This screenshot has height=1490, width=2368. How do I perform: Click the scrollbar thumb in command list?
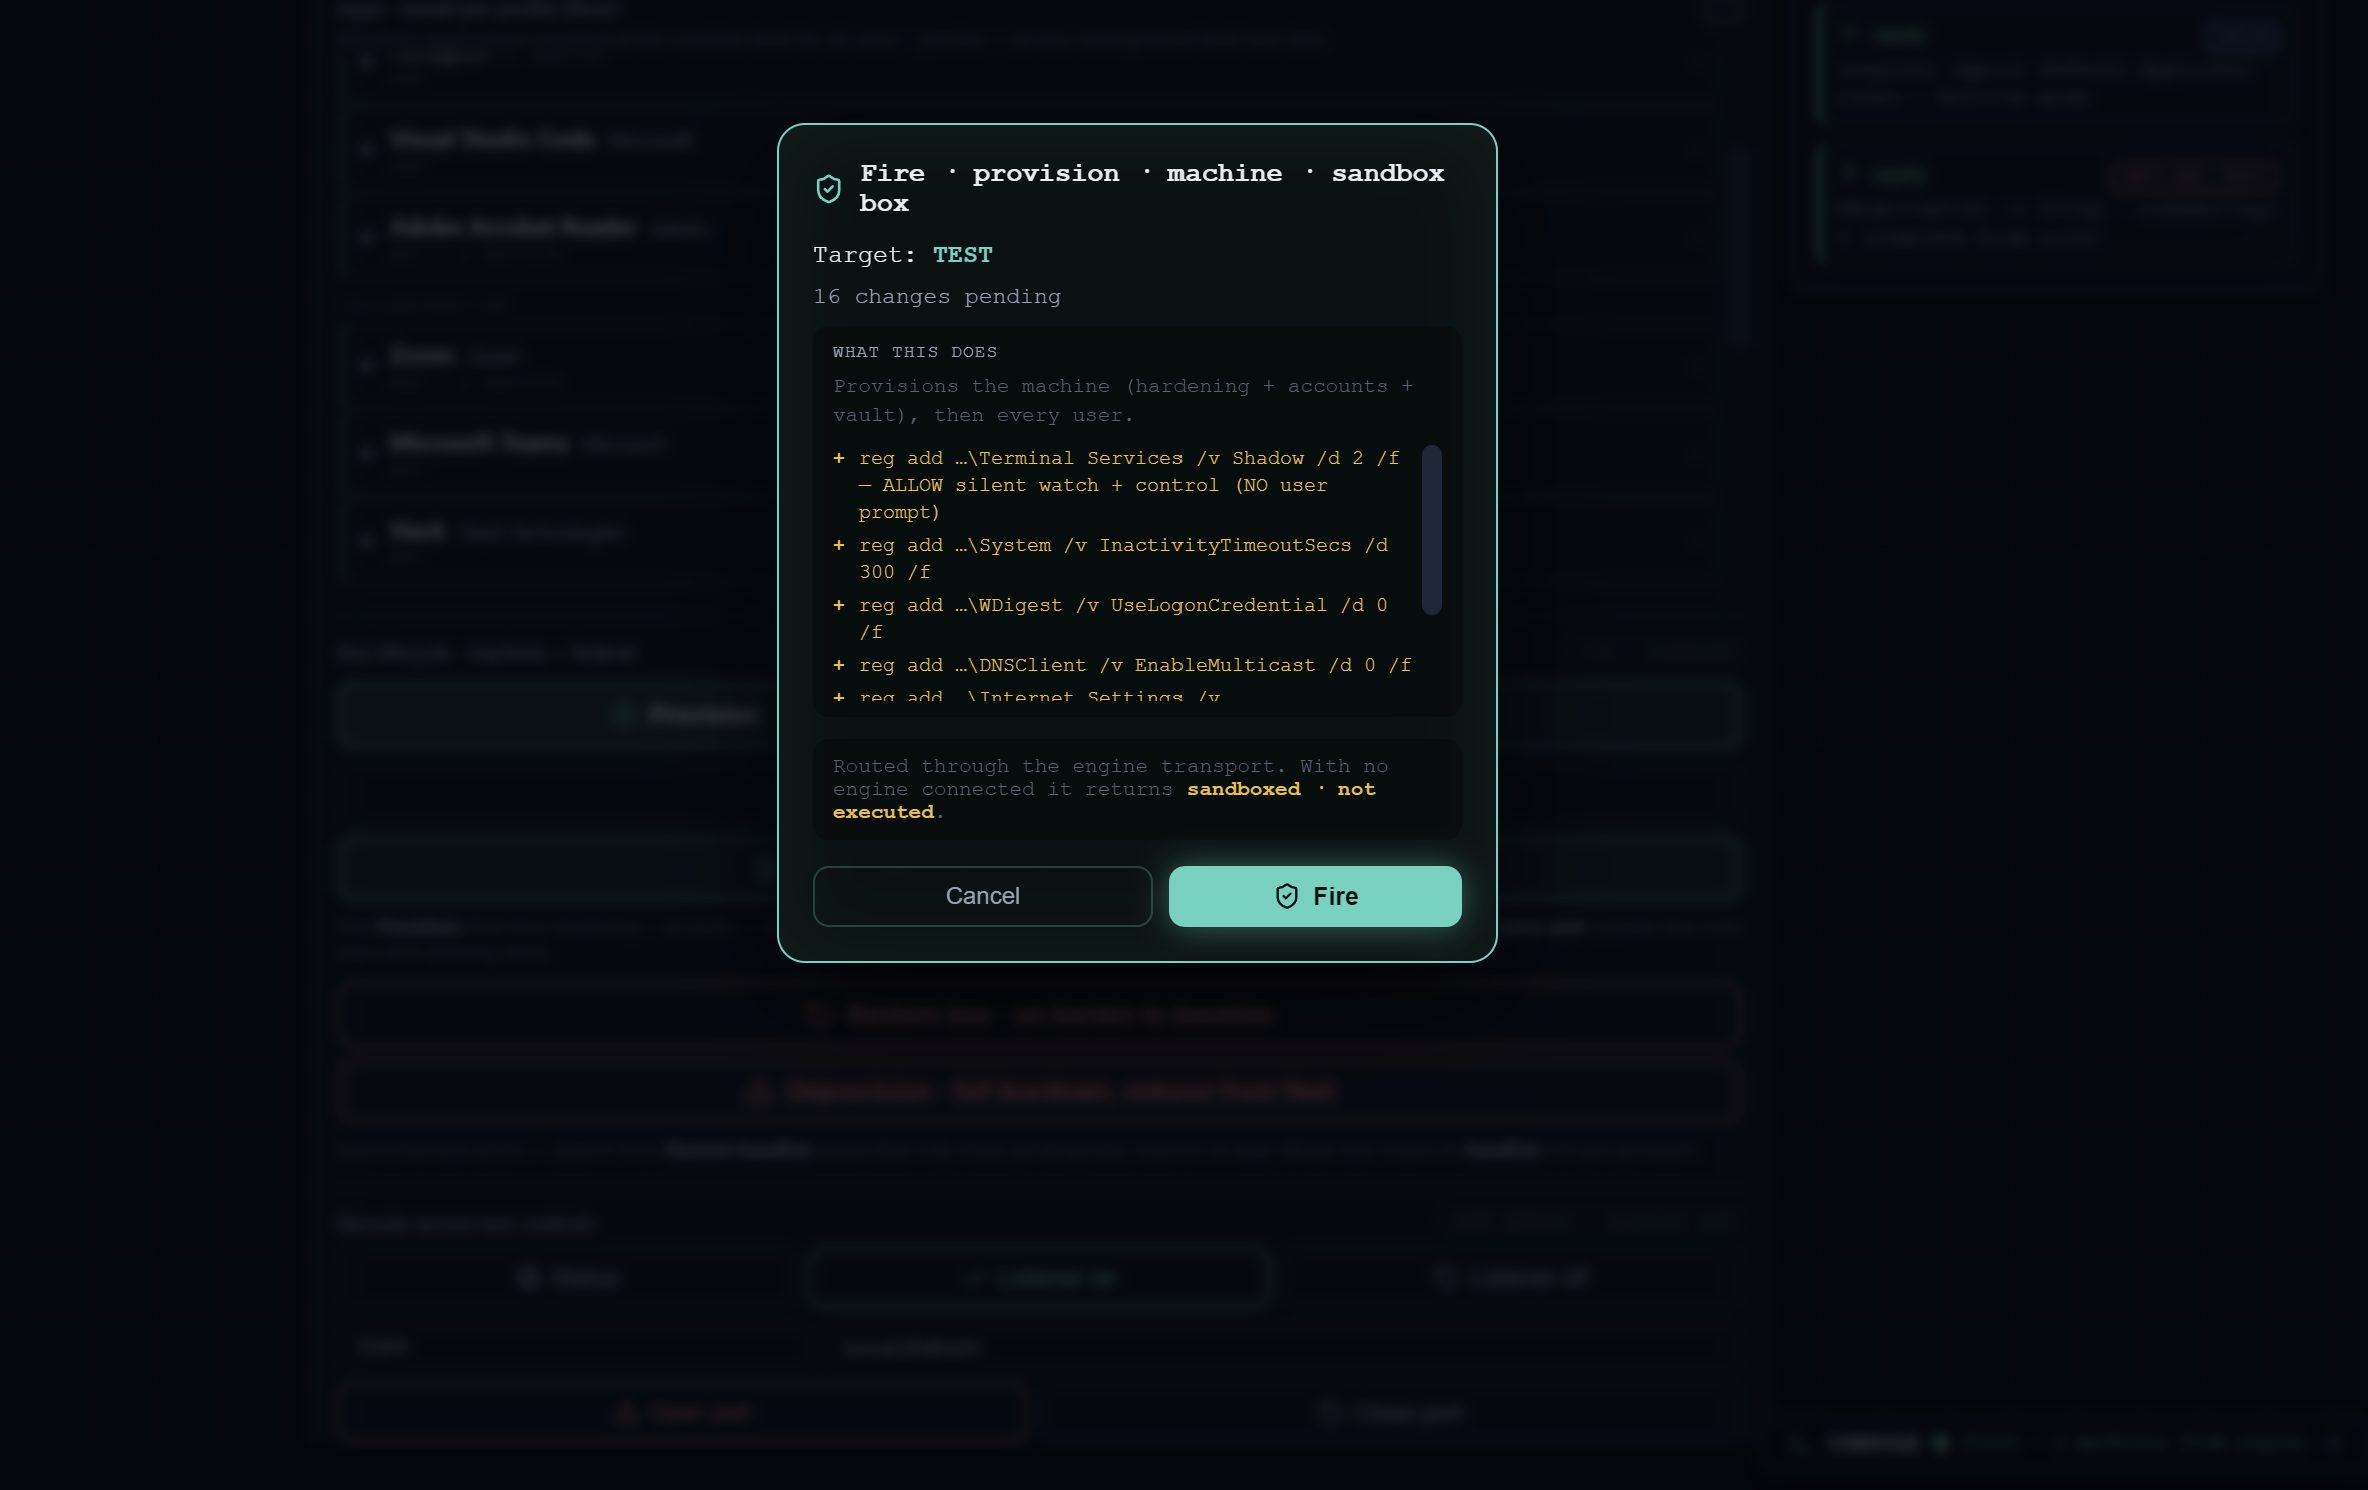coord(1432,530)
